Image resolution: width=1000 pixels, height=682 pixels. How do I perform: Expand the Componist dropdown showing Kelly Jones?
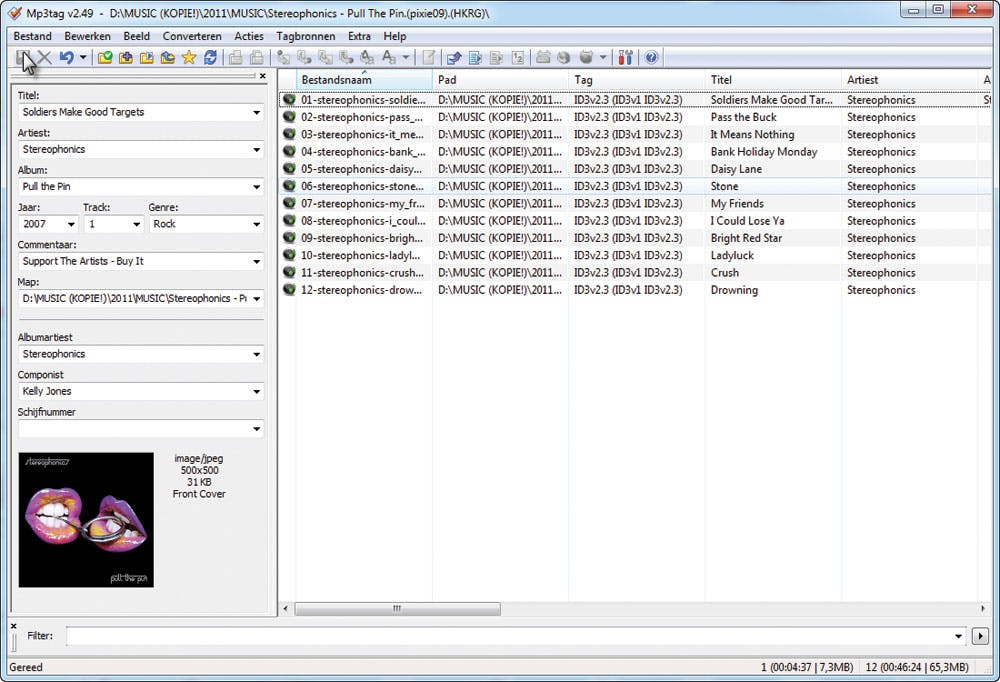click(256, 392)
